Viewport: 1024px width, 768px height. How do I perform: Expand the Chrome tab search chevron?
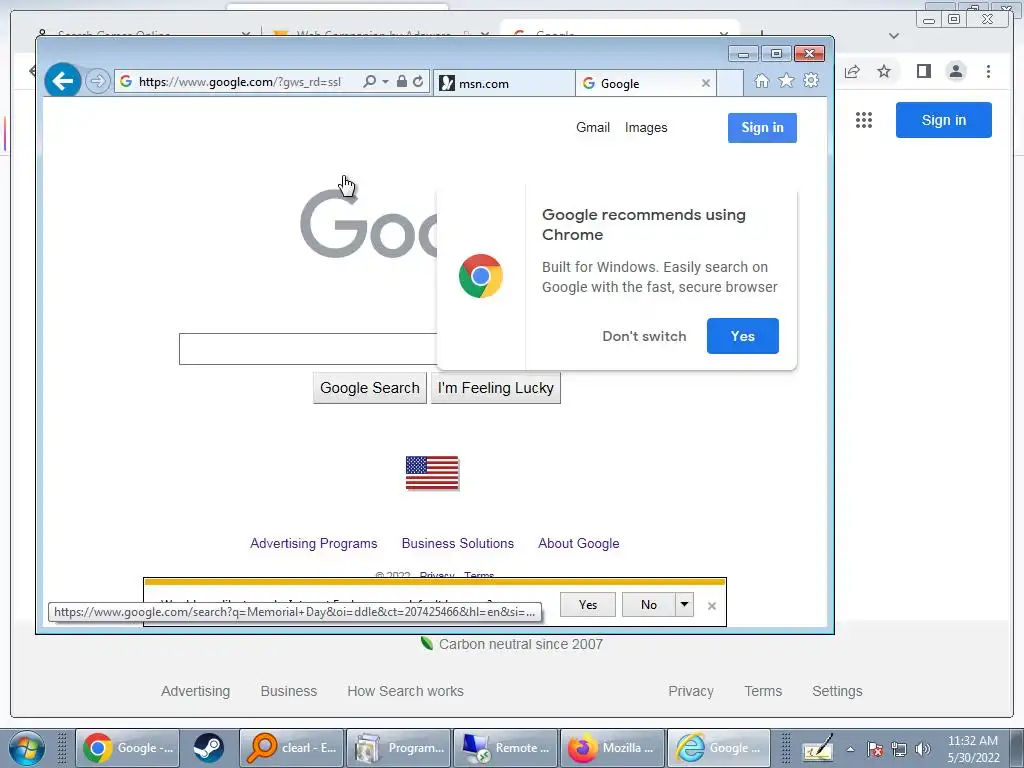[x=894, y=35]
